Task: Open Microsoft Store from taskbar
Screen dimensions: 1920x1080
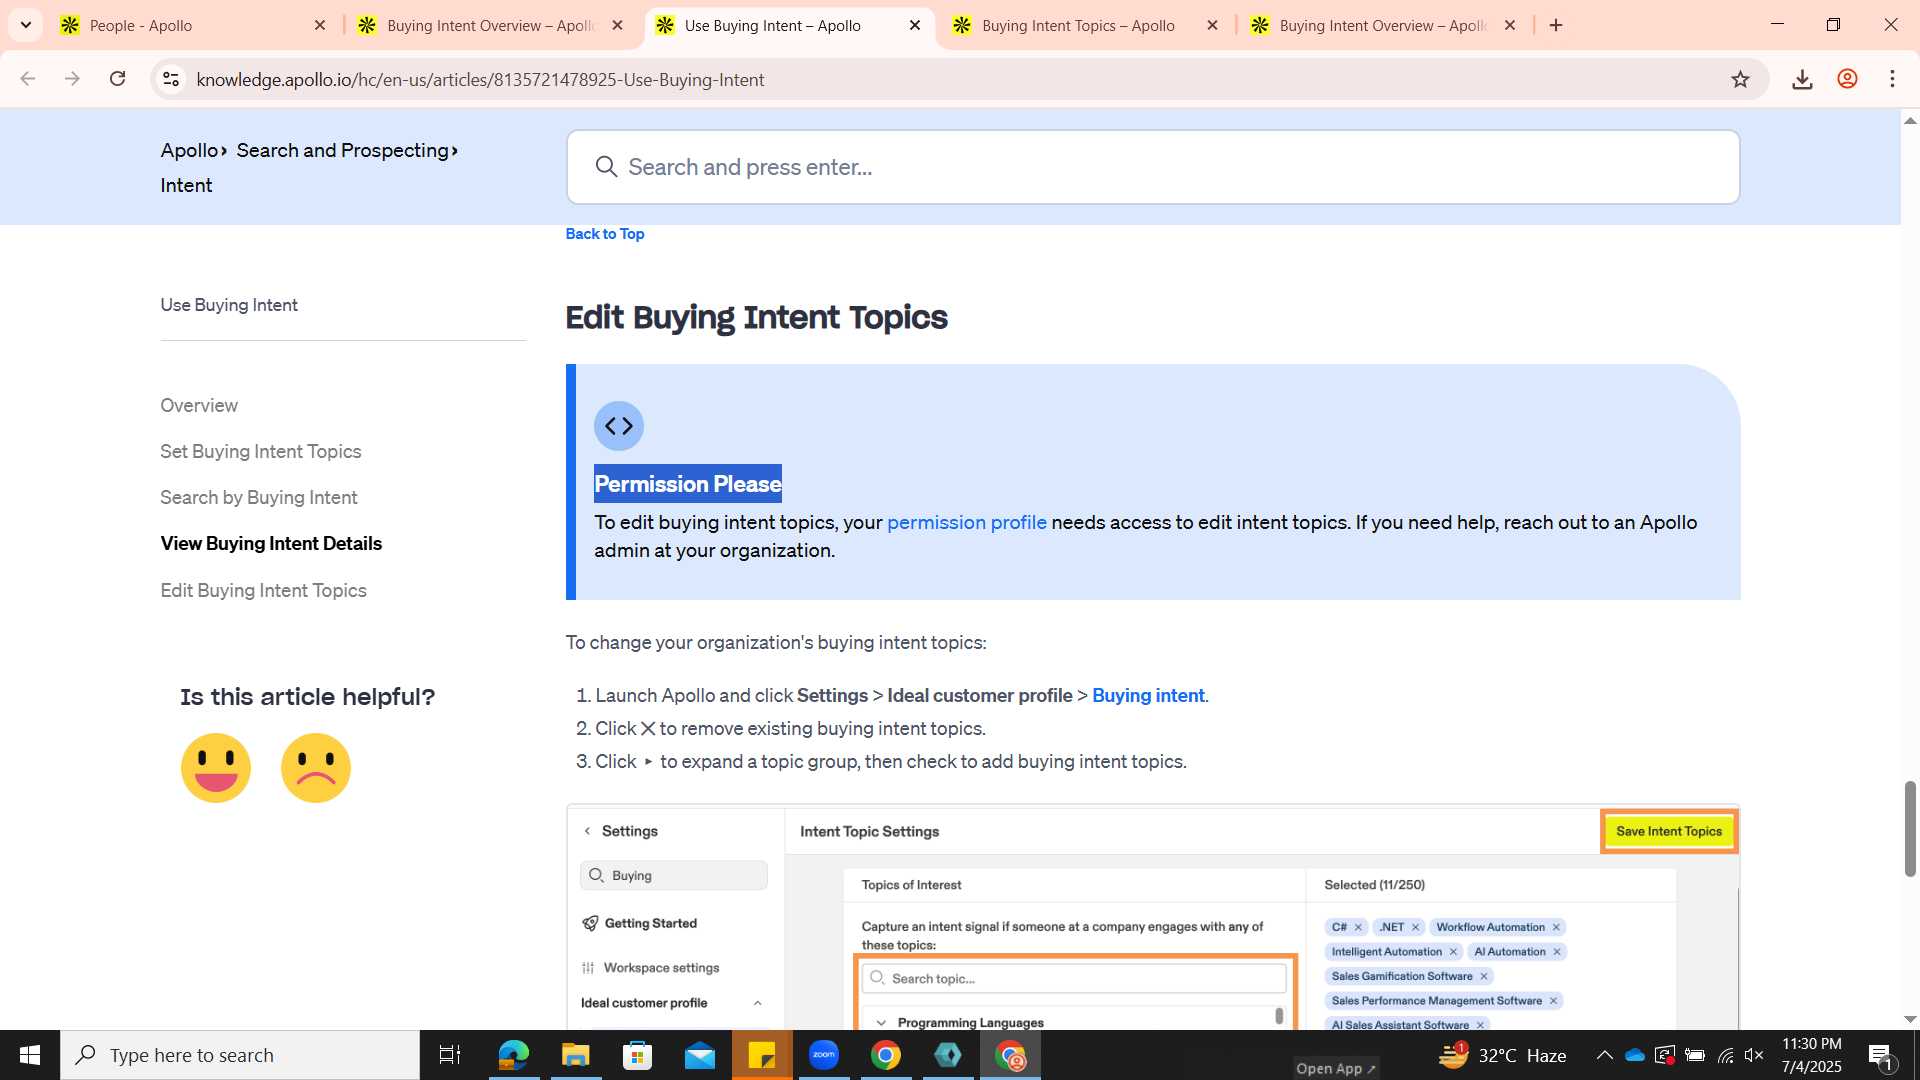Action: [637, 1055]
